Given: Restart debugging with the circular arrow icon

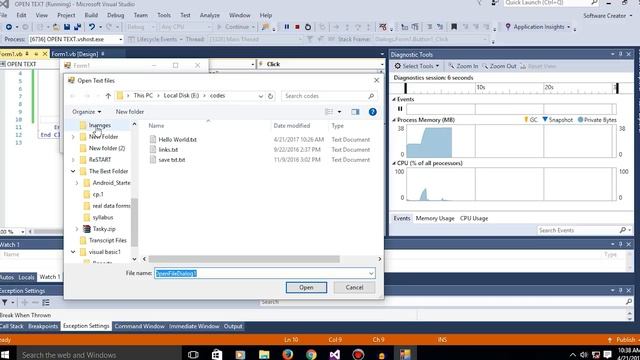Looking at the screenshot, I should tap(308, 27).
